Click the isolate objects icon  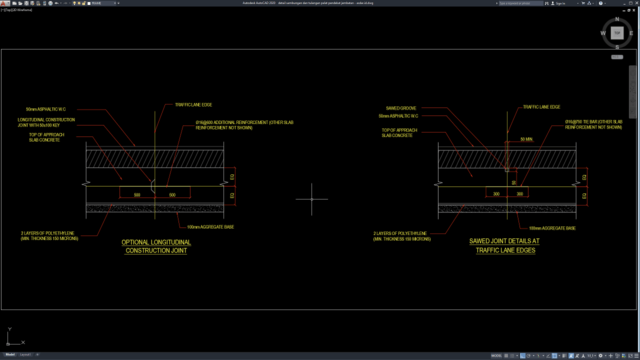pyautogui.click(x=617, y=356)
